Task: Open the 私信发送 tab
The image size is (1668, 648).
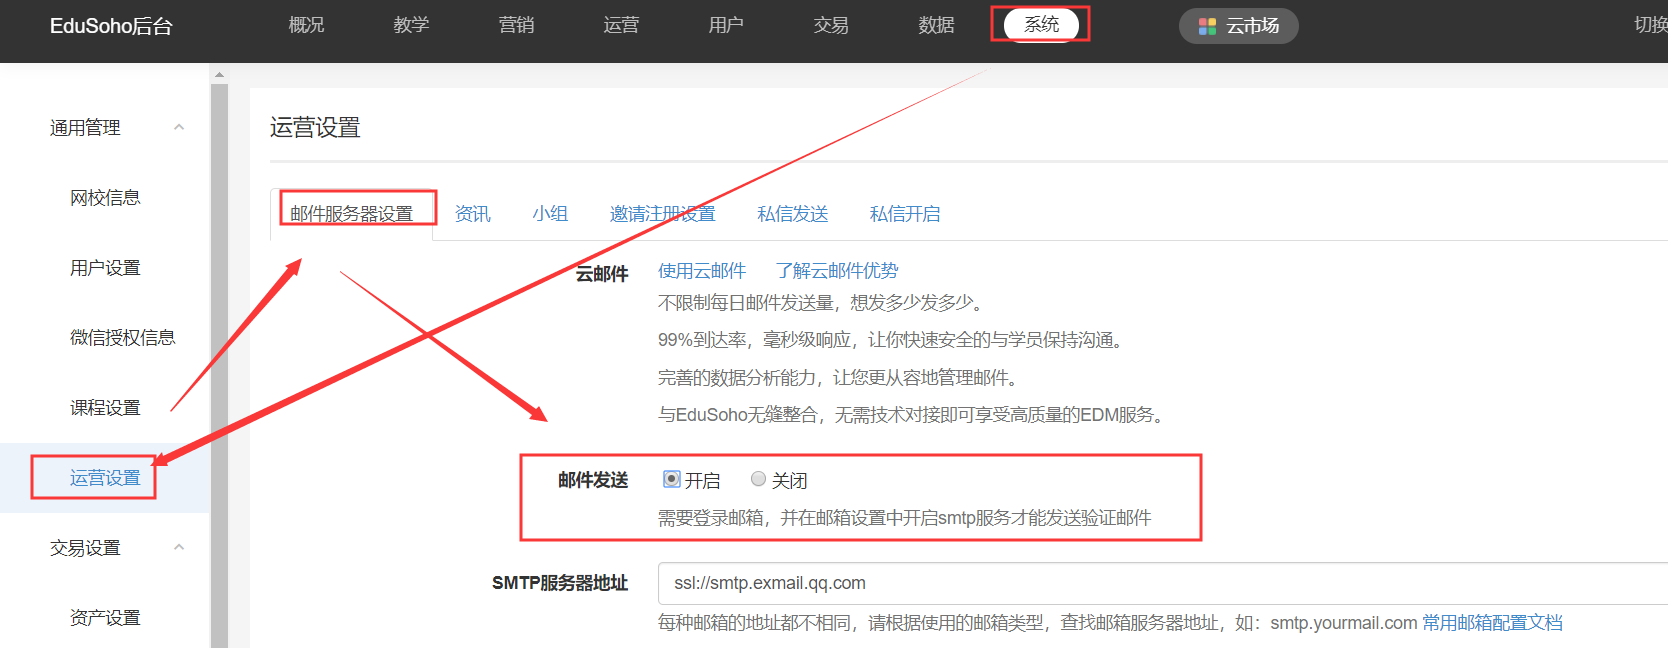Action: 792,214
